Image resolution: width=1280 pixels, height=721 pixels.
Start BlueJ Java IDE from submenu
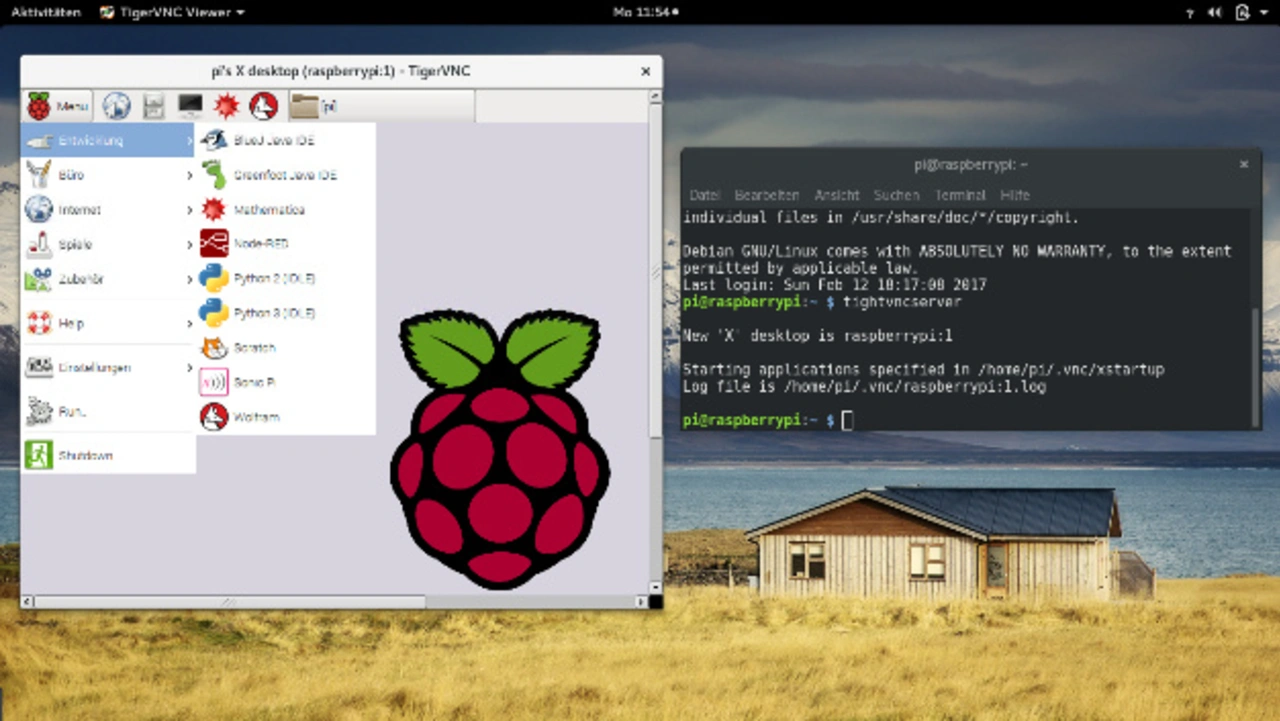tap(286, 141)
